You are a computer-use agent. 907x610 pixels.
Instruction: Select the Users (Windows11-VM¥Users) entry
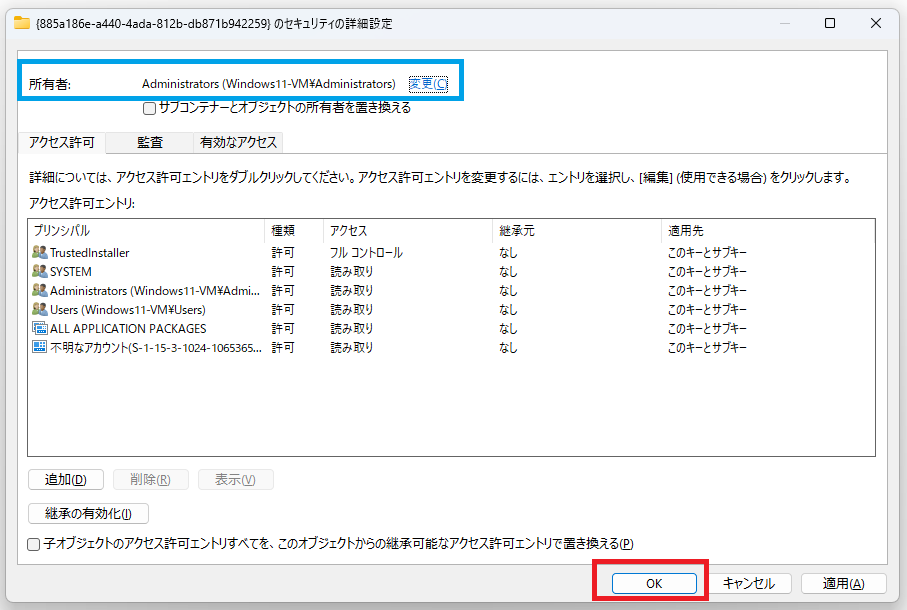click(x=128, y=310)
